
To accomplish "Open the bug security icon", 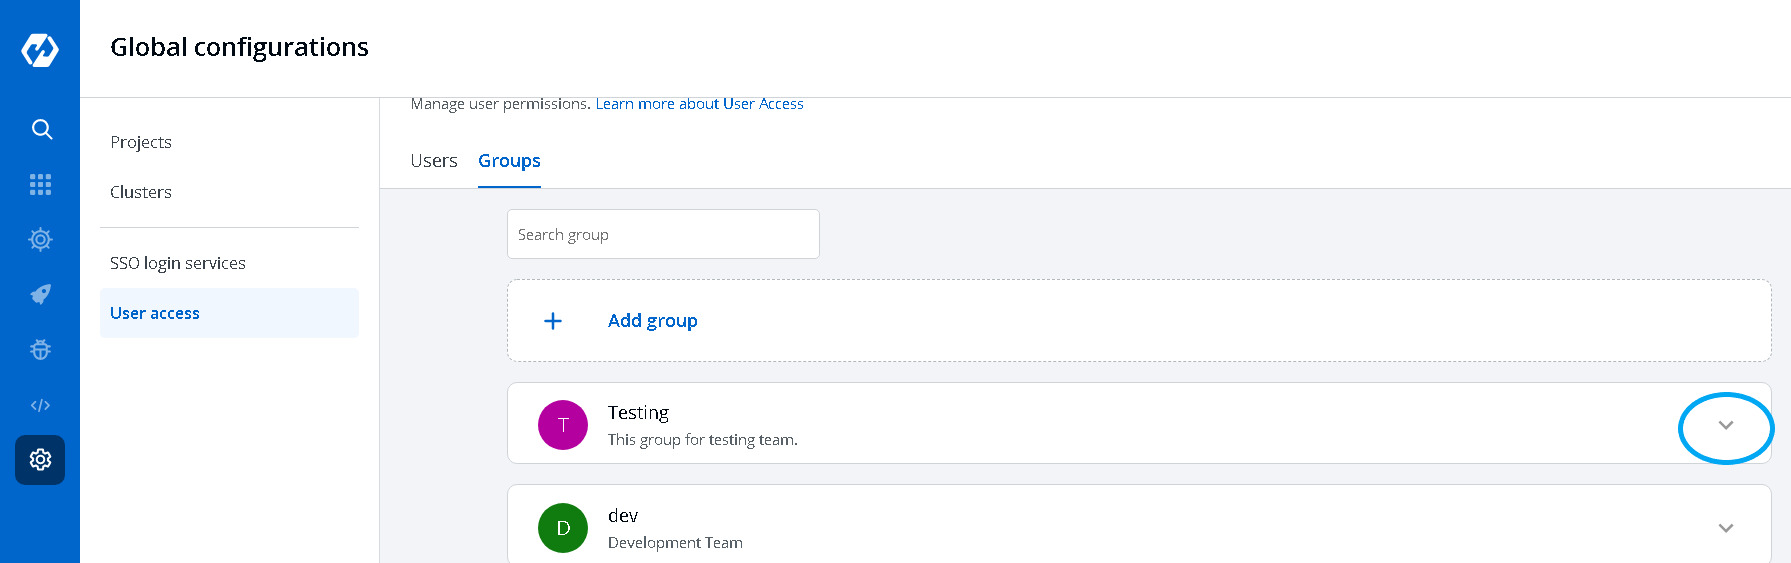I will [x=41, y=350].
